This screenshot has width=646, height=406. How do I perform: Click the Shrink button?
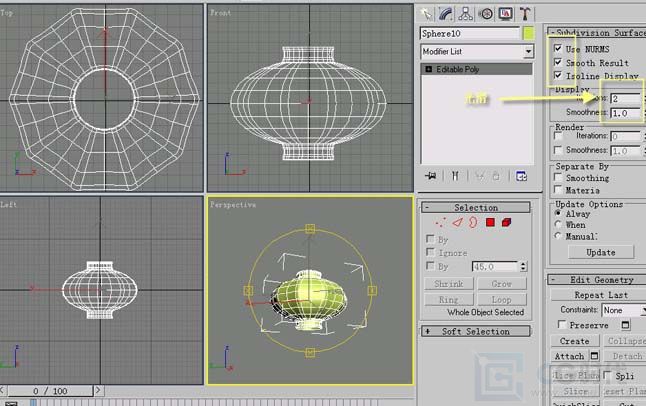pos(449,284)
